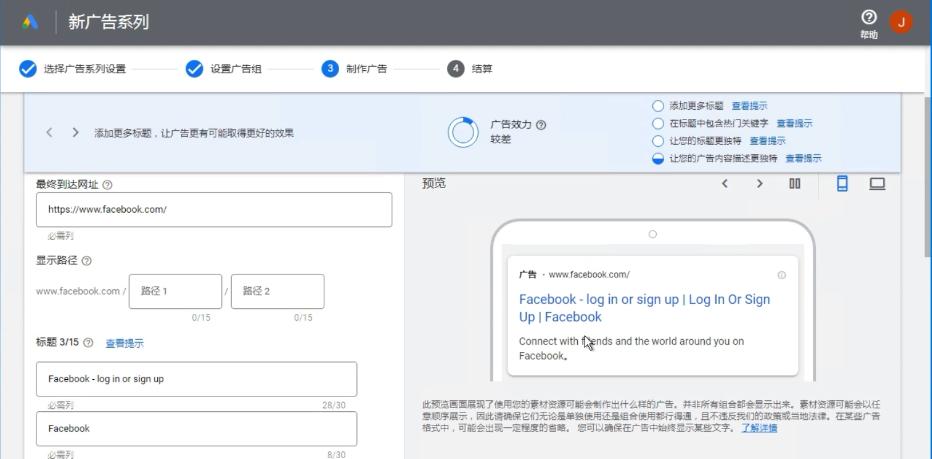The width and height of the screenshot is (932, 459).
Task: Click preview URL www.facebook.com/
Action: click(x=589, y=275)
